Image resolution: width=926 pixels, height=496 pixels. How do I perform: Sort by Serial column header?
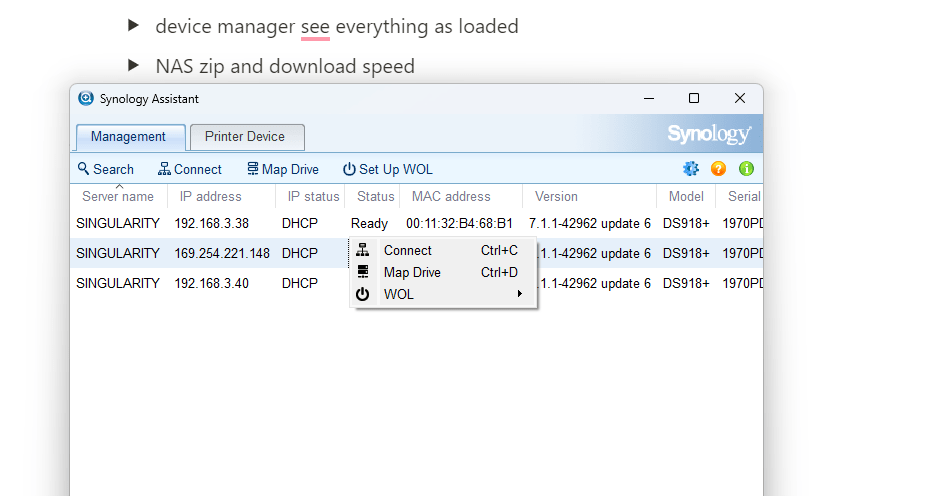pos(739,197)
